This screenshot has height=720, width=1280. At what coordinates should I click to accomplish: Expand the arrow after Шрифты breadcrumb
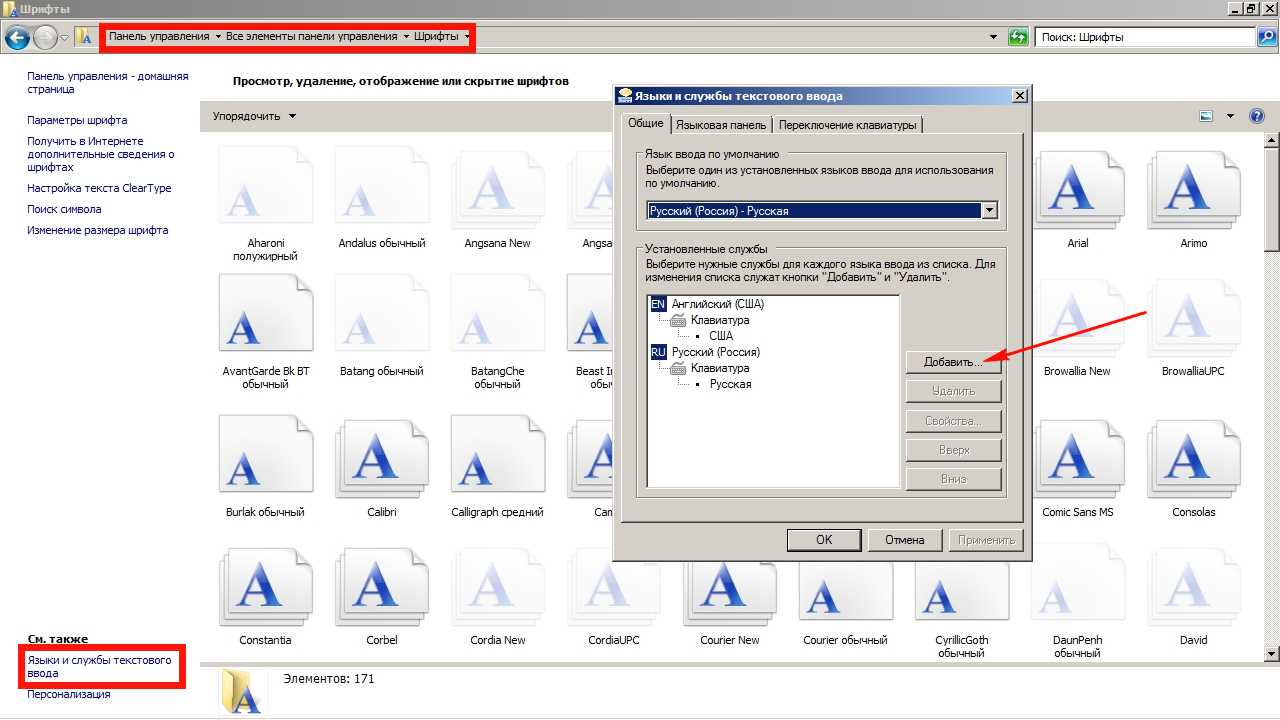[x=467, y=37]
